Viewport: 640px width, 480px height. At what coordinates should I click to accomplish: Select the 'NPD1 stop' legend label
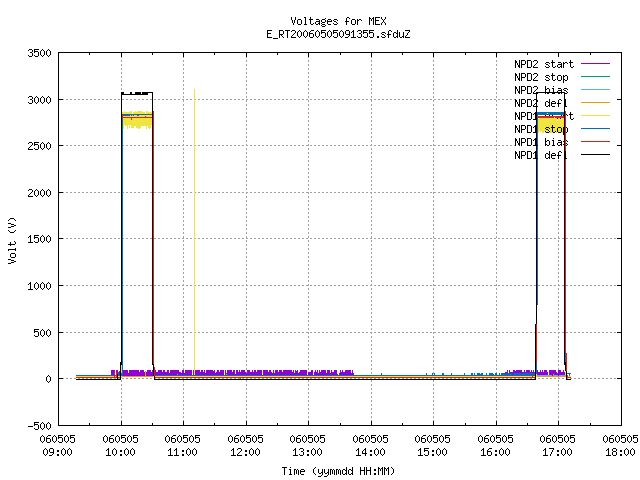point(541,129)
